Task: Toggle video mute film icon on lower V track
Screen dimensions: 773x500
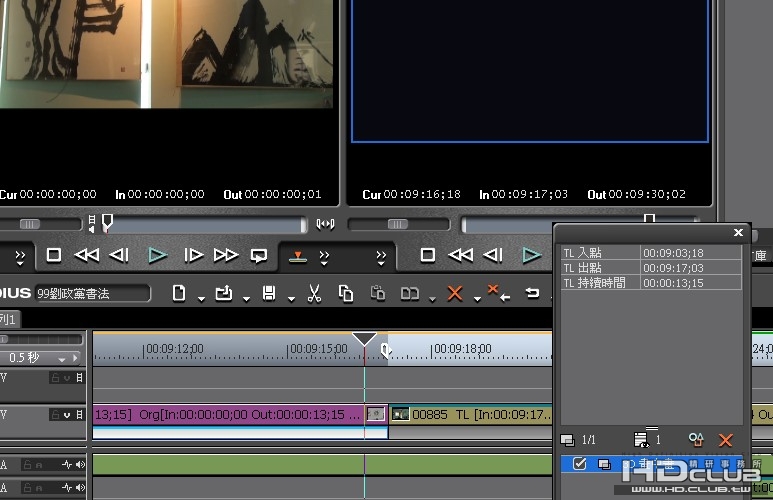Action: (79, 415)
